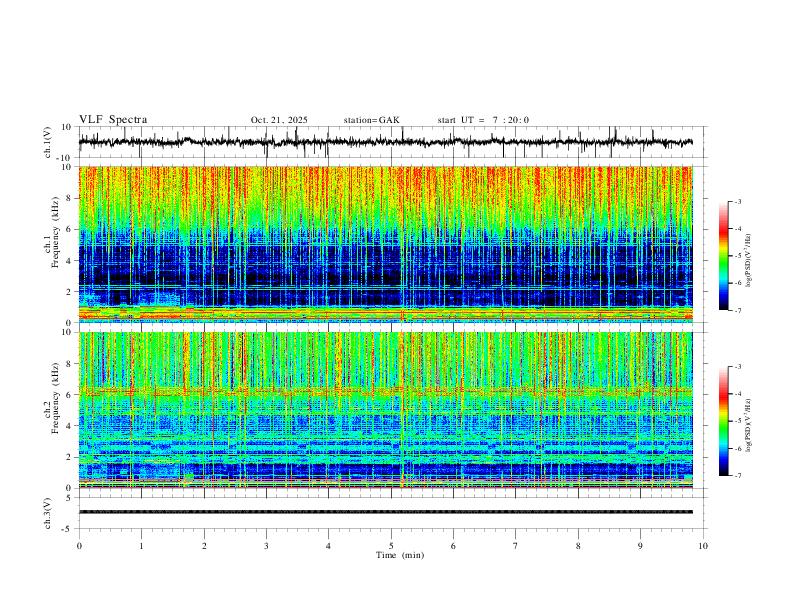Click the "-7" tick on ch.1 colorbar
Image resolution: width=792 pixels, height=612 pixels.
click(x=738, y=310)
